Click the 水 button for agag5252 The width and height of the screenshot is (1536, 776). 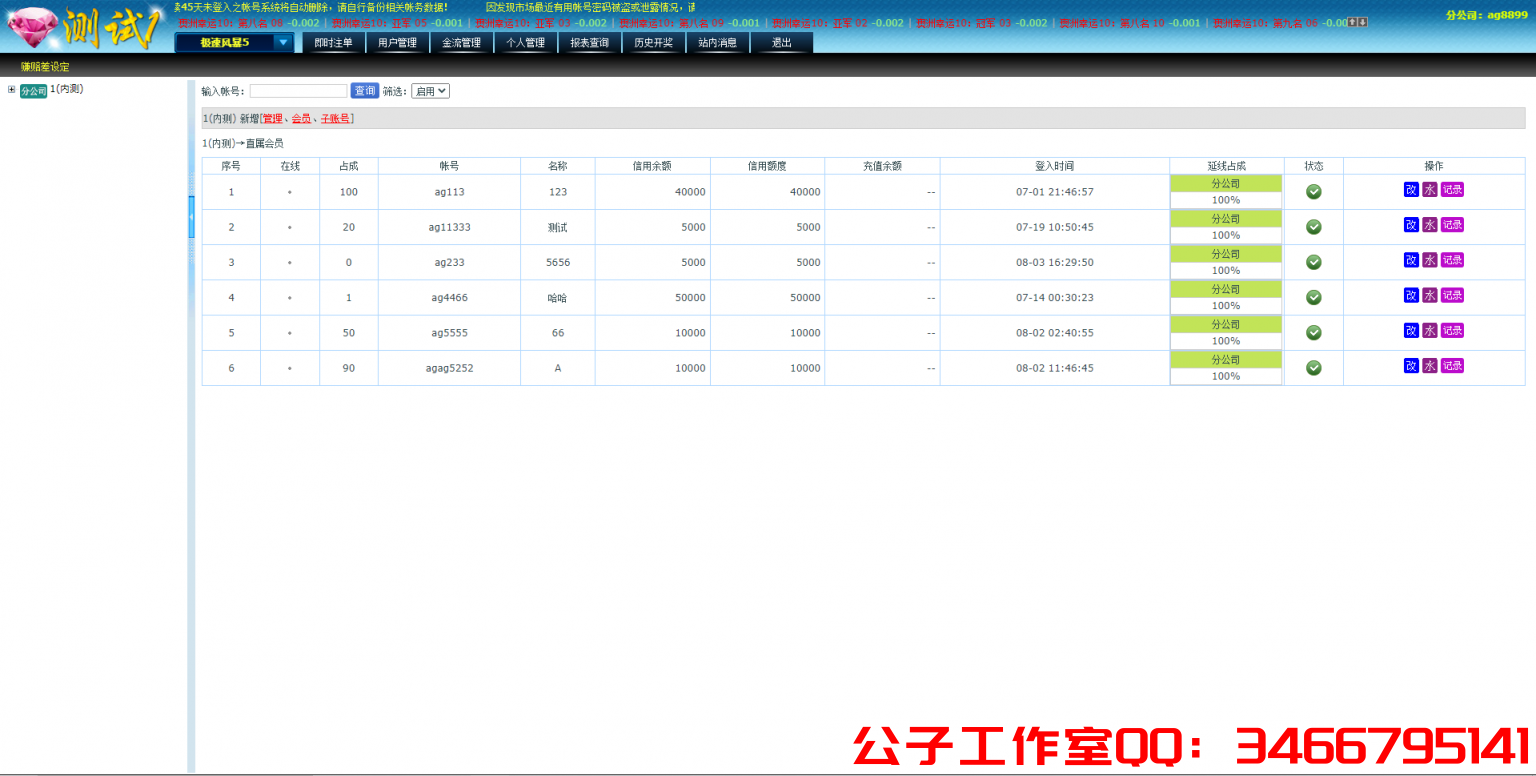click(1430, 366)
